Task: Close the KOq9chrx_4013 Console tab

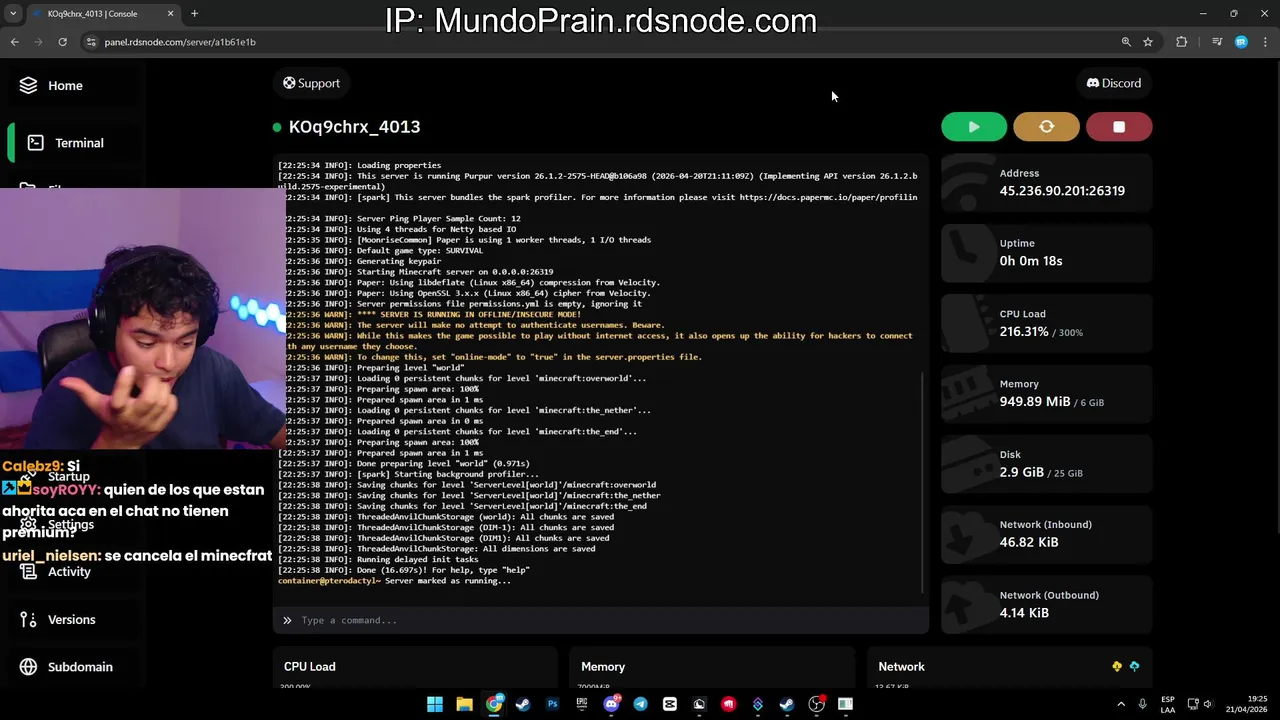Action: point(170,14)
